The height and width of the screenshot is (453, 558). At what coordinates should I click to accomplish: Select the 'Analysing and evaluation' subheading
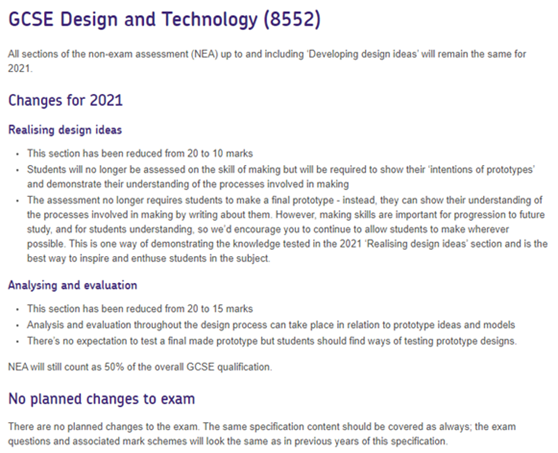(73, 285)
